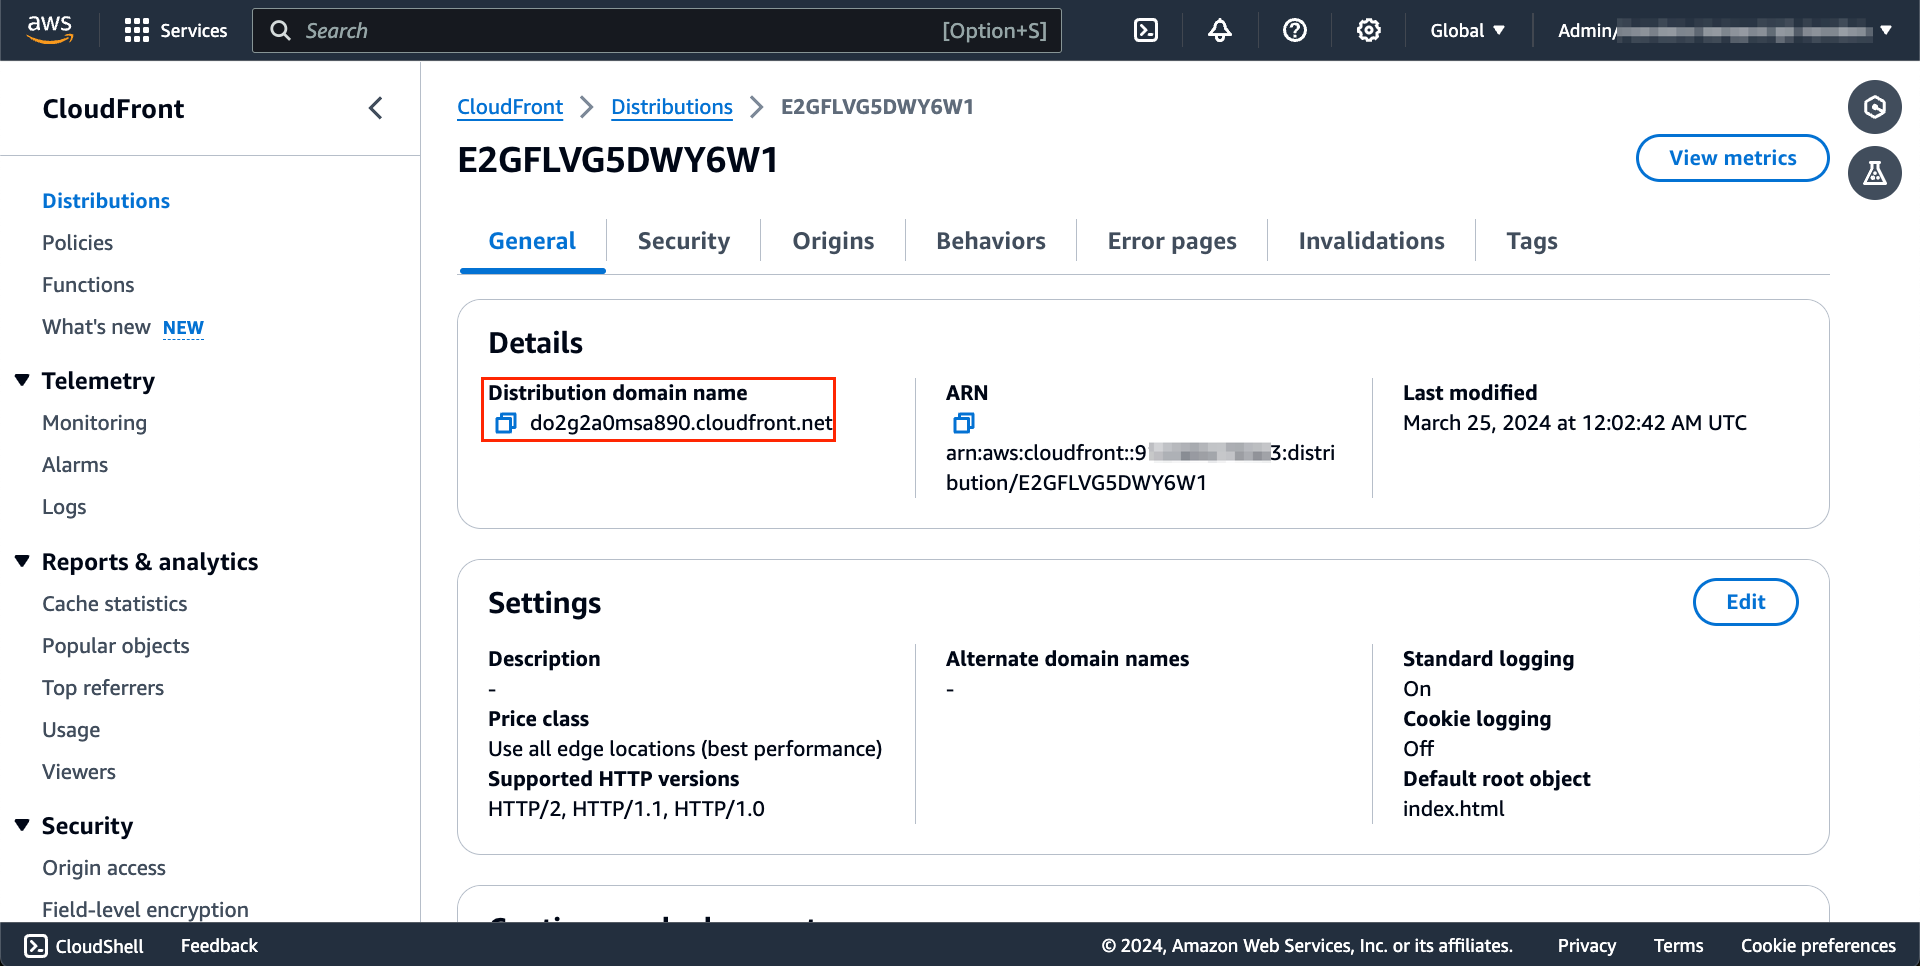This screenshot has height=966, width=1920.
Task: Open the CloudFront breadcrumb link
Action: pyautogui.click(x=510, y=107)
